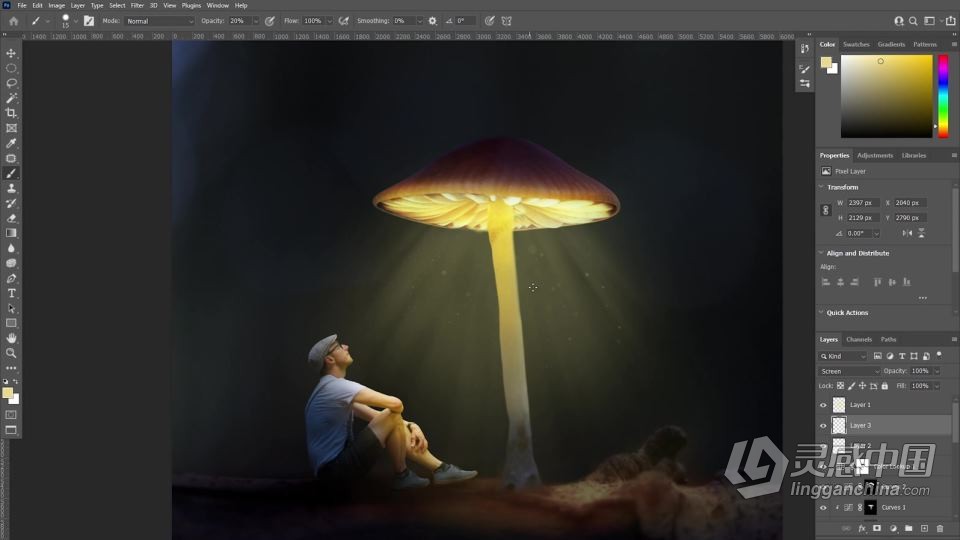Open smoothing options gear icon
Image resolution: width=960 pixels, height=540 pixels.
click(x=432, y=21)
